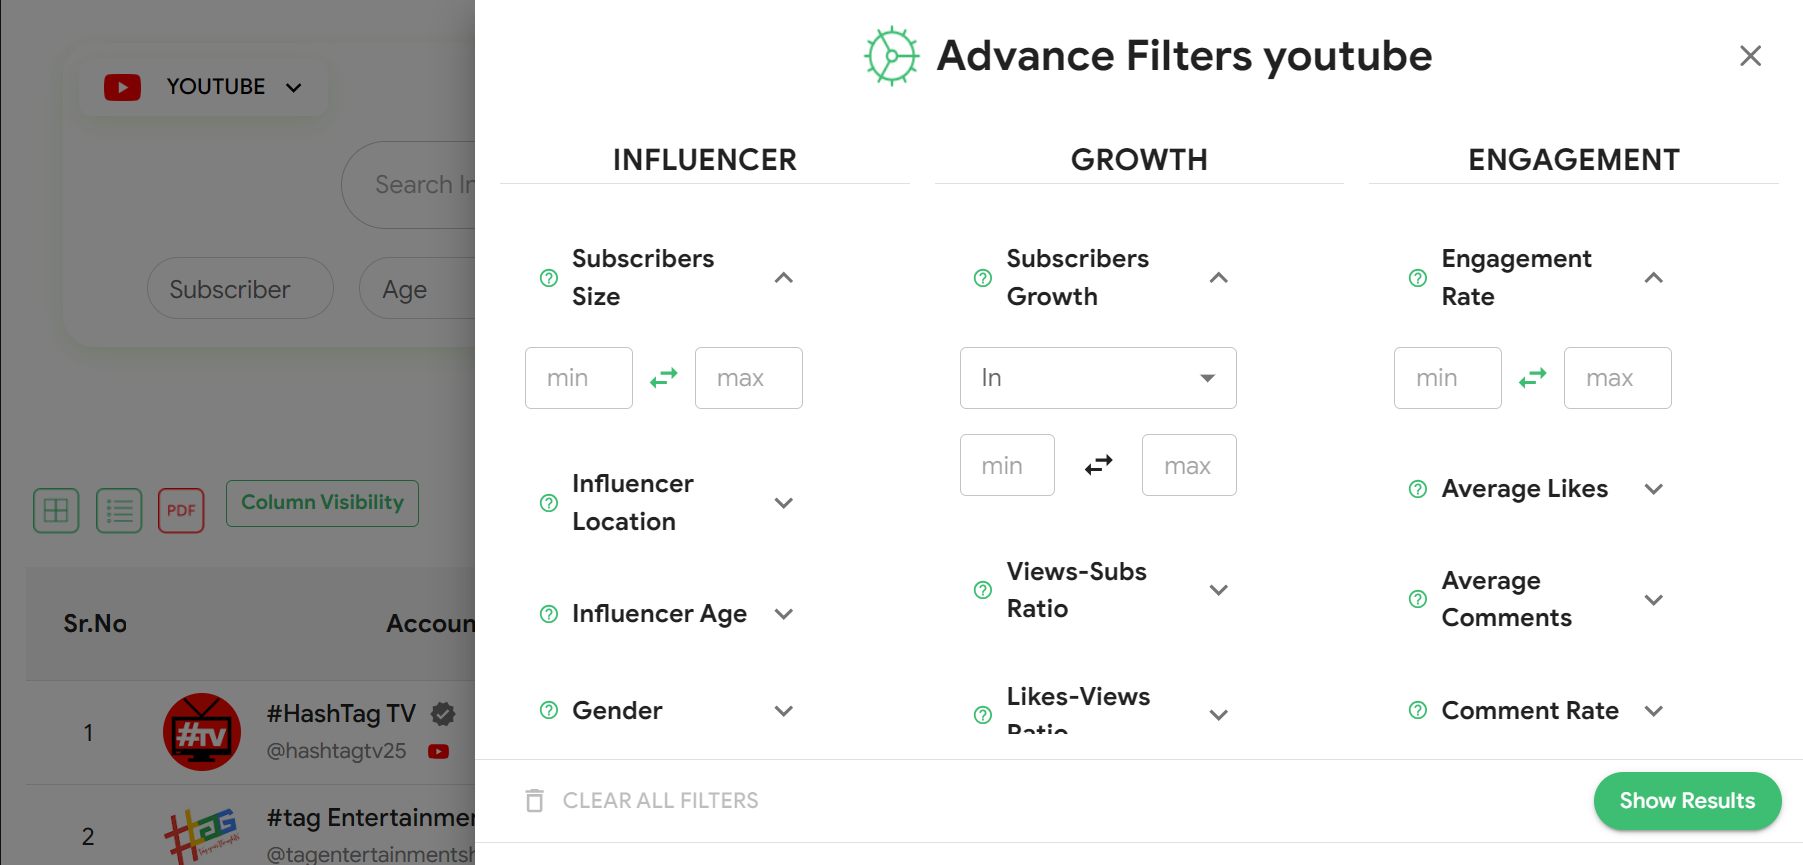Export the table as PDF

(181, 510)
